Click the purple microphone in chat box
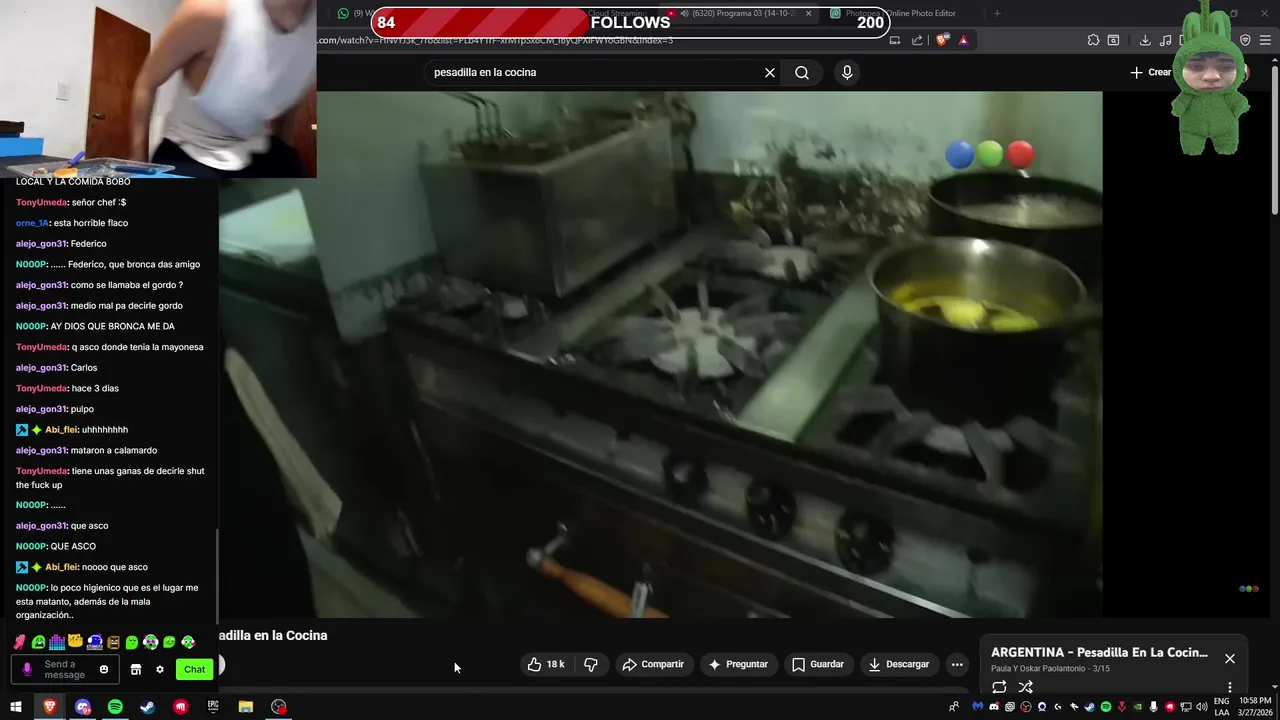This screenshot has width=1280, height=720. 27,669
